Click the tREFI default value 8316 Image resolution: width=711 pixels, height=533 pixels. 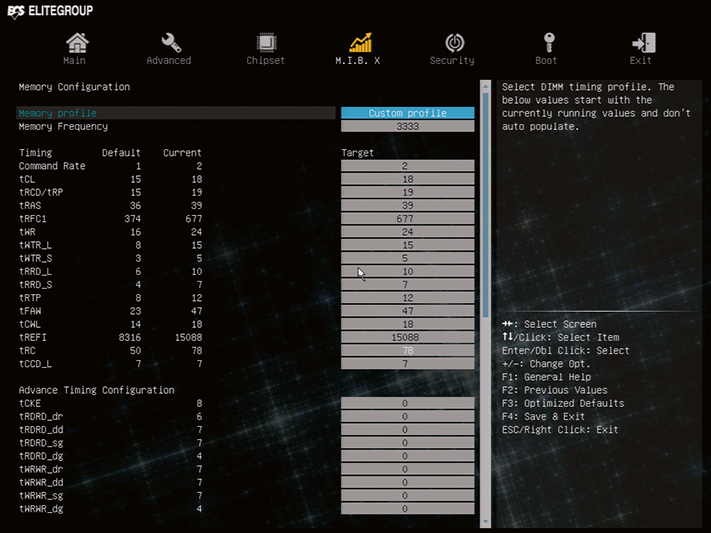129,337
